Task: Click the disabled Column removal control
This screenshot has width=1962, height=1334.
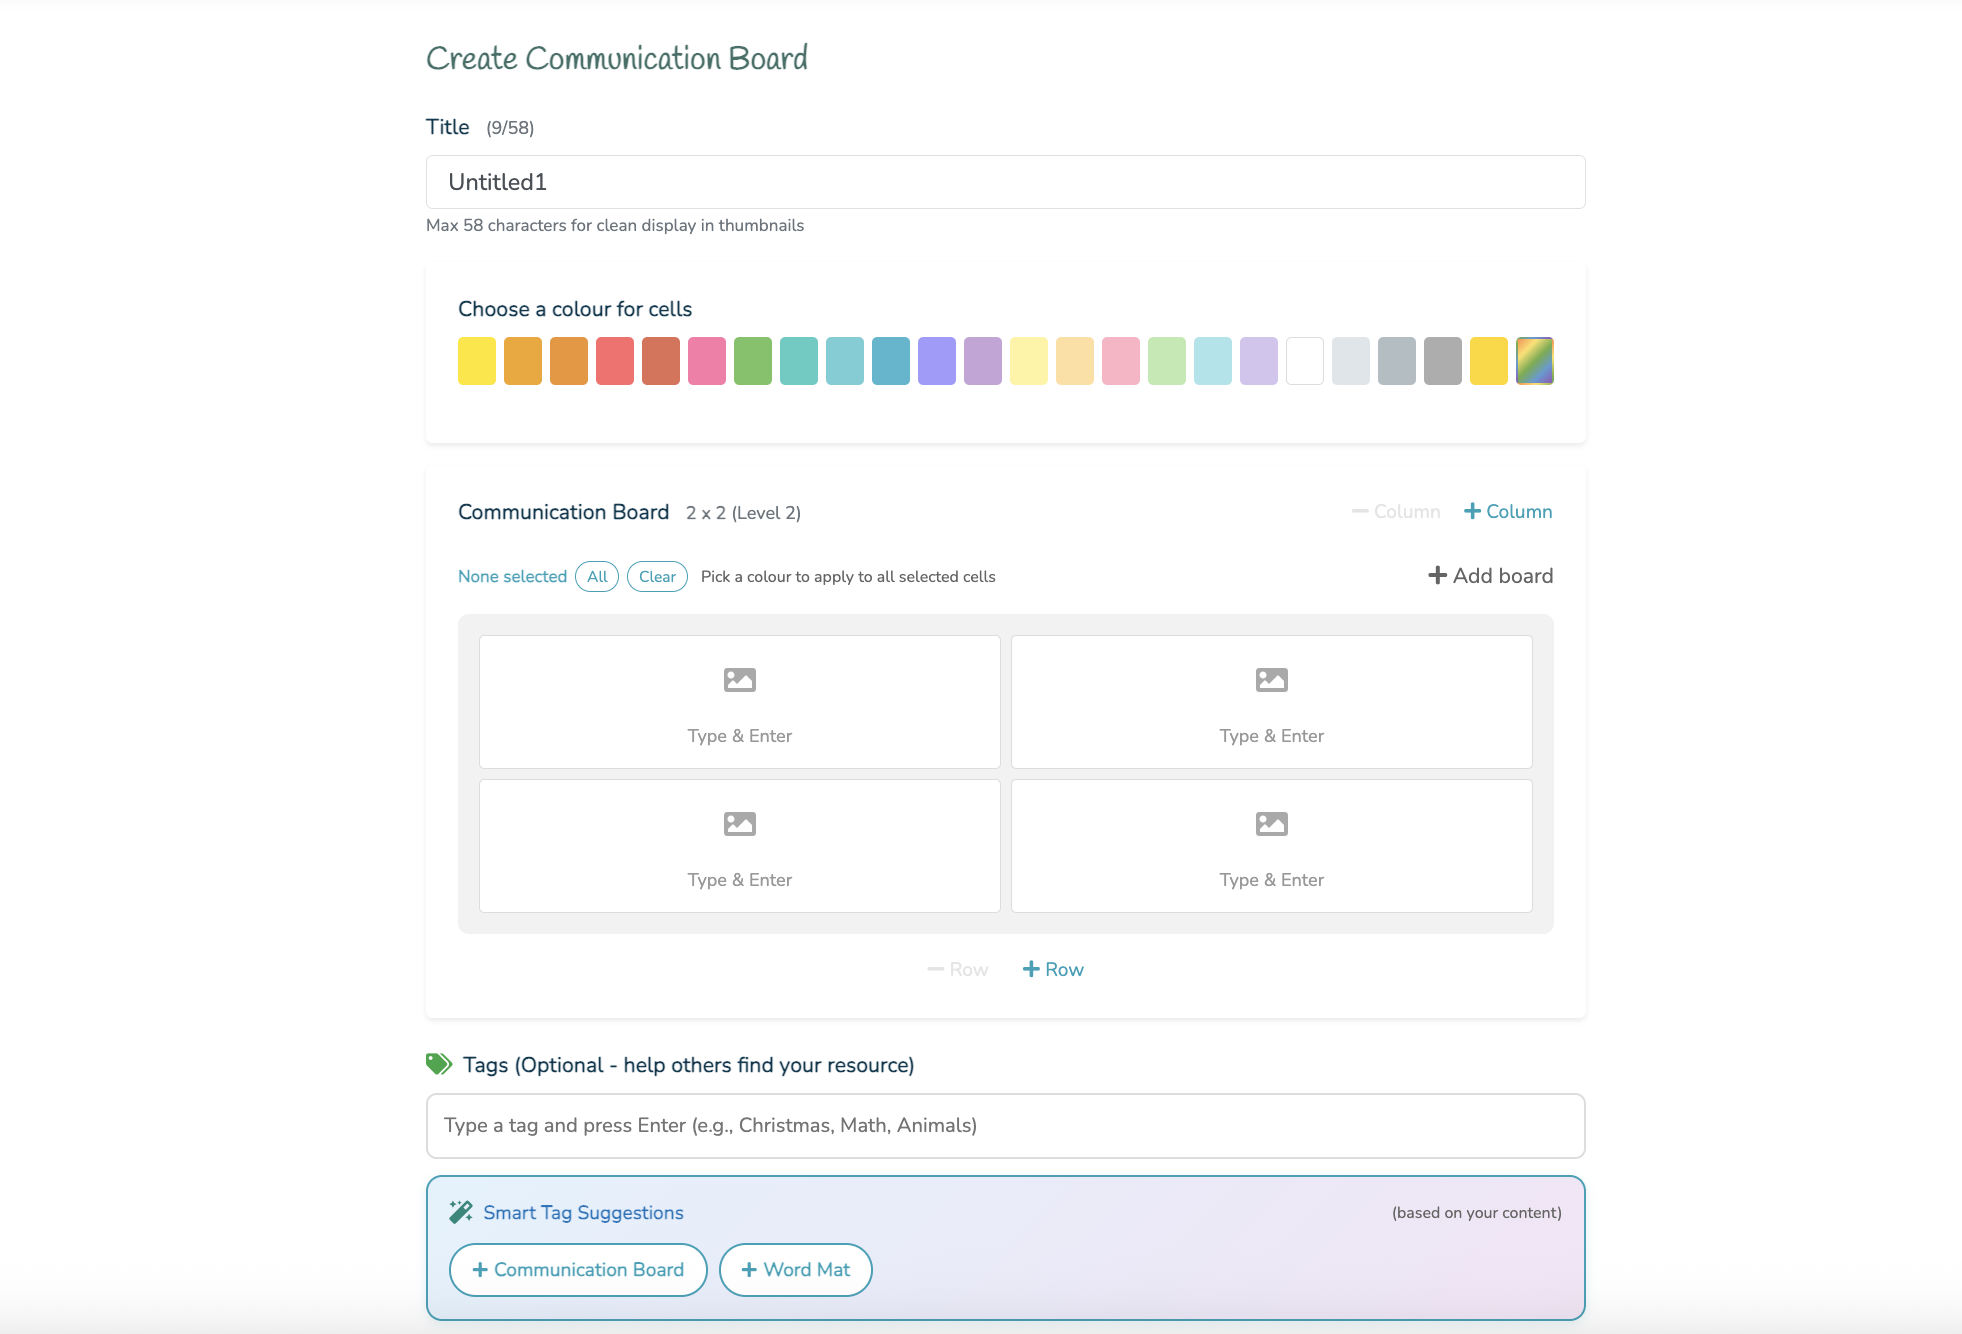Action: (x=1397, y=511)
